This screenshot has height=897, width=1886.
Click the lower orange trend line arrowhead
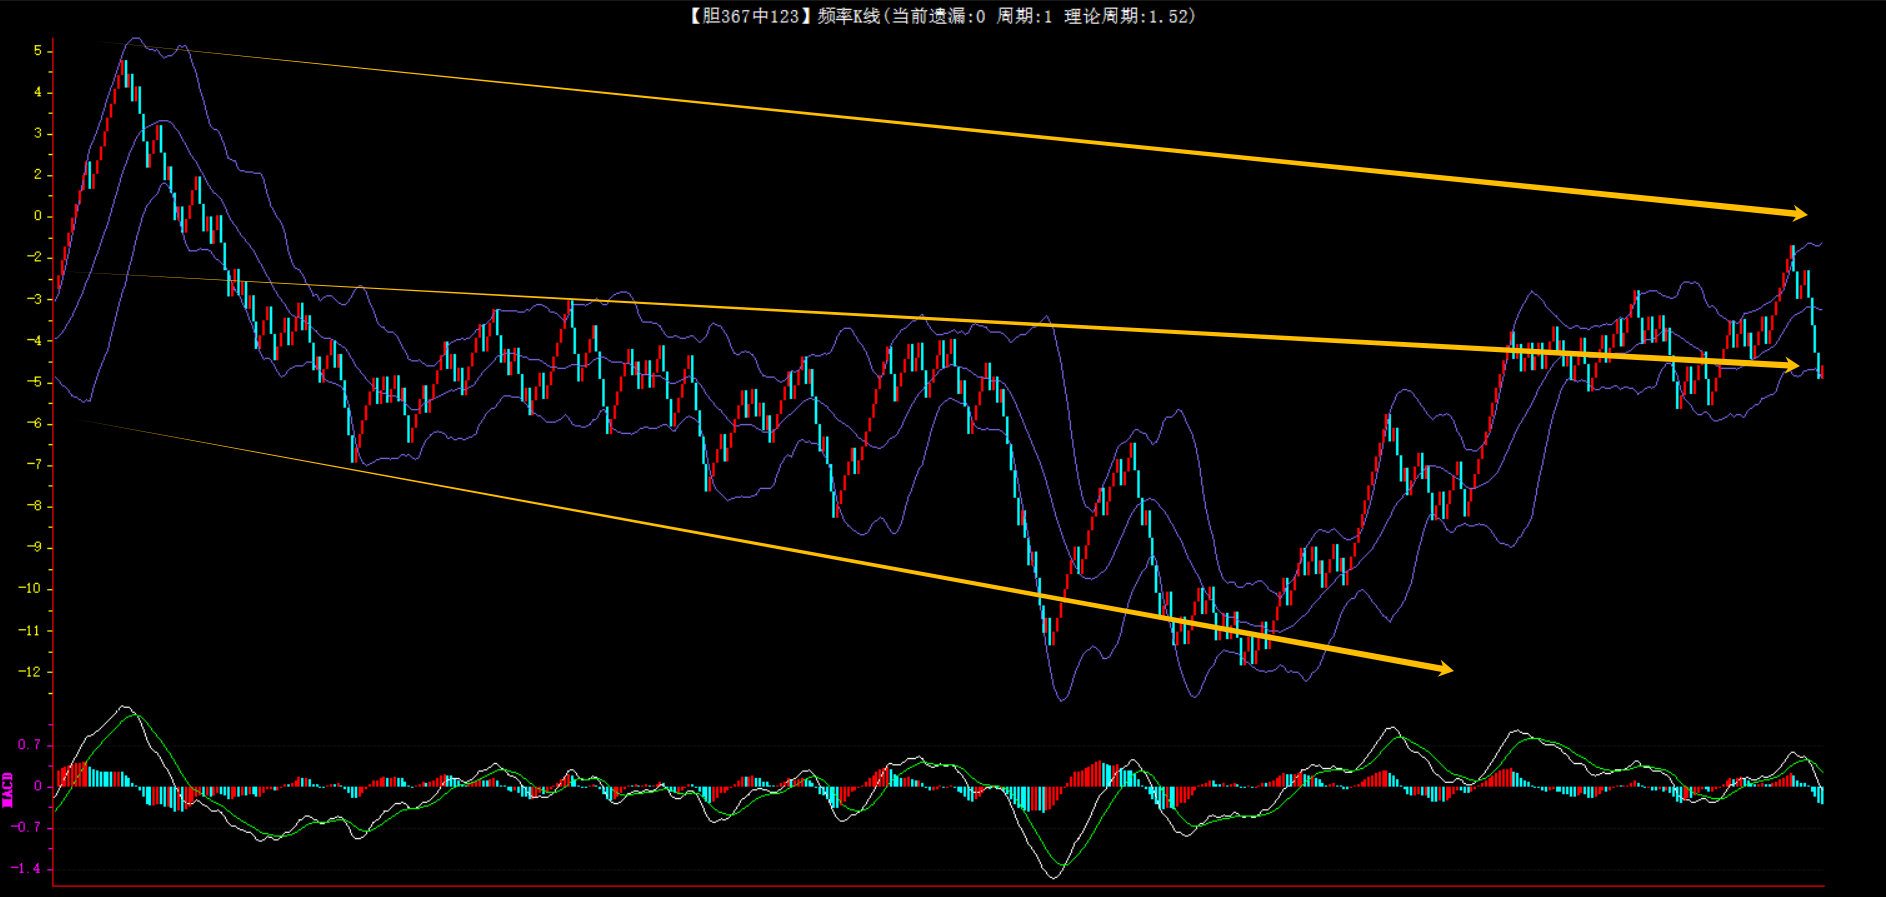1445,669
